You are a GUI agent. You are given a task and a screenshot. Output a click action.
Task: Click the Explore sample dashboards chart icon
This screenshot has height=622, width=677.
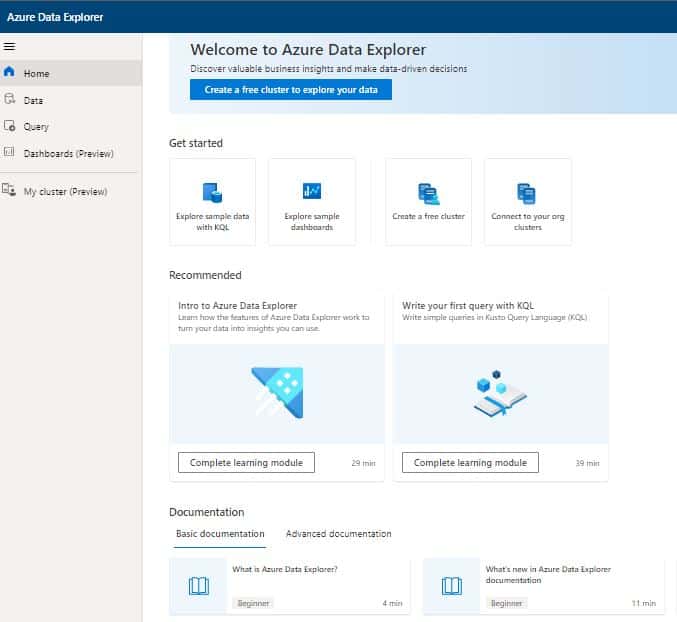312,191
